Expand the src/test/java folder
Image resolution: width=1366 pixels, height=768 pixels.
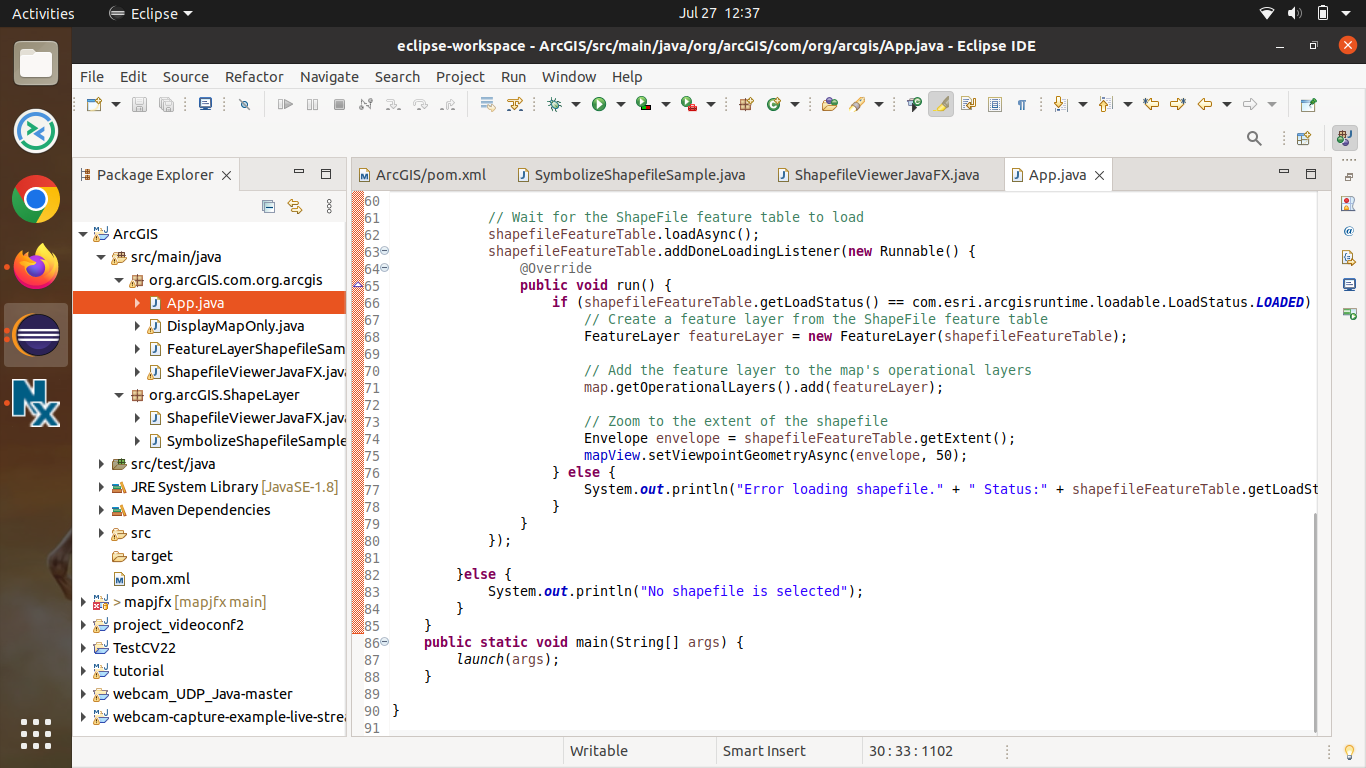click(x=102, y=464)
